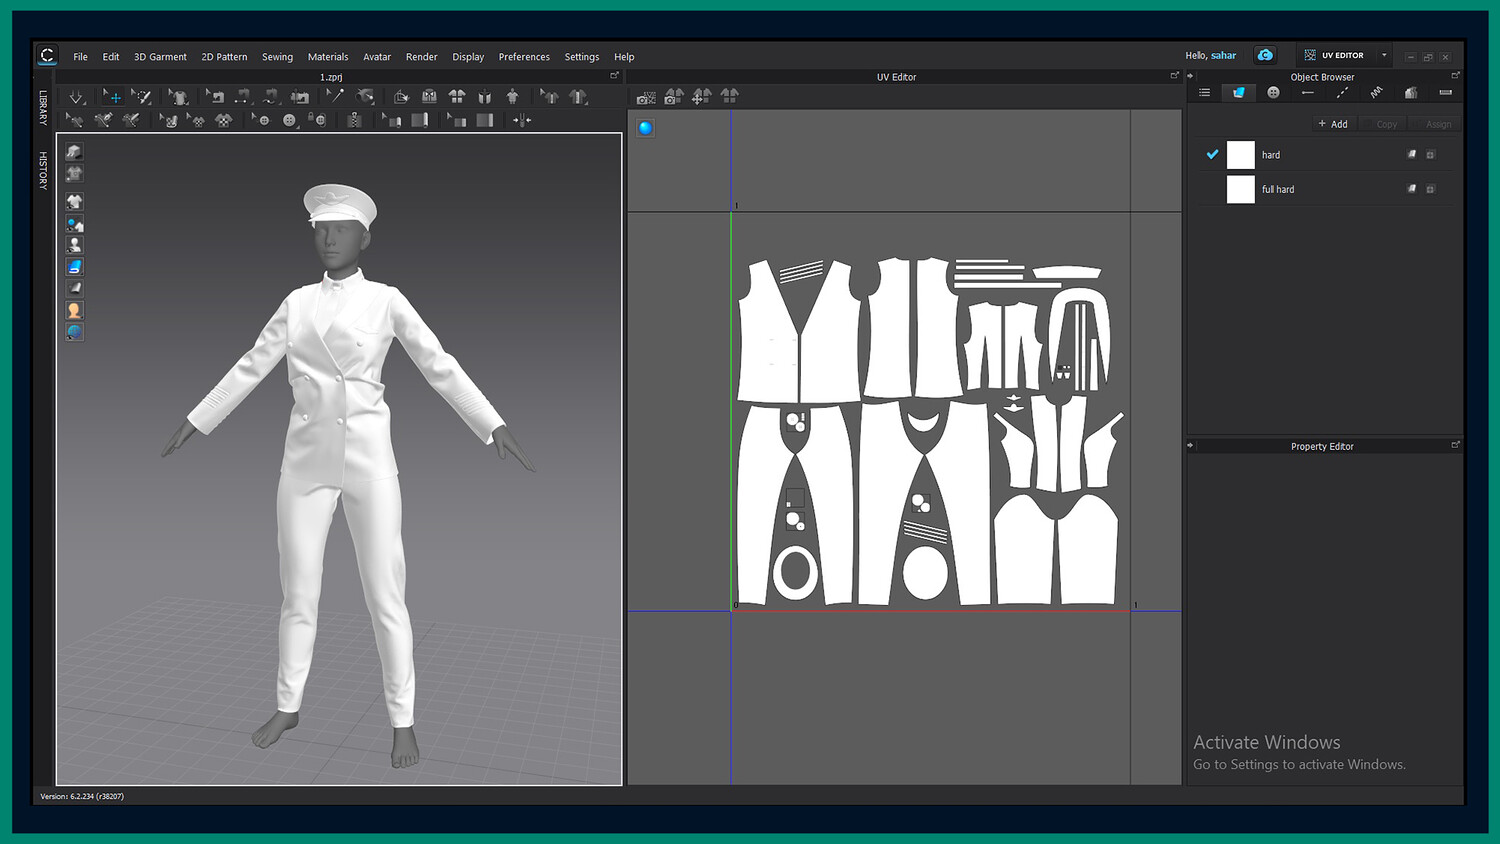Expand the LIBRARY side panel

(43, 107)
